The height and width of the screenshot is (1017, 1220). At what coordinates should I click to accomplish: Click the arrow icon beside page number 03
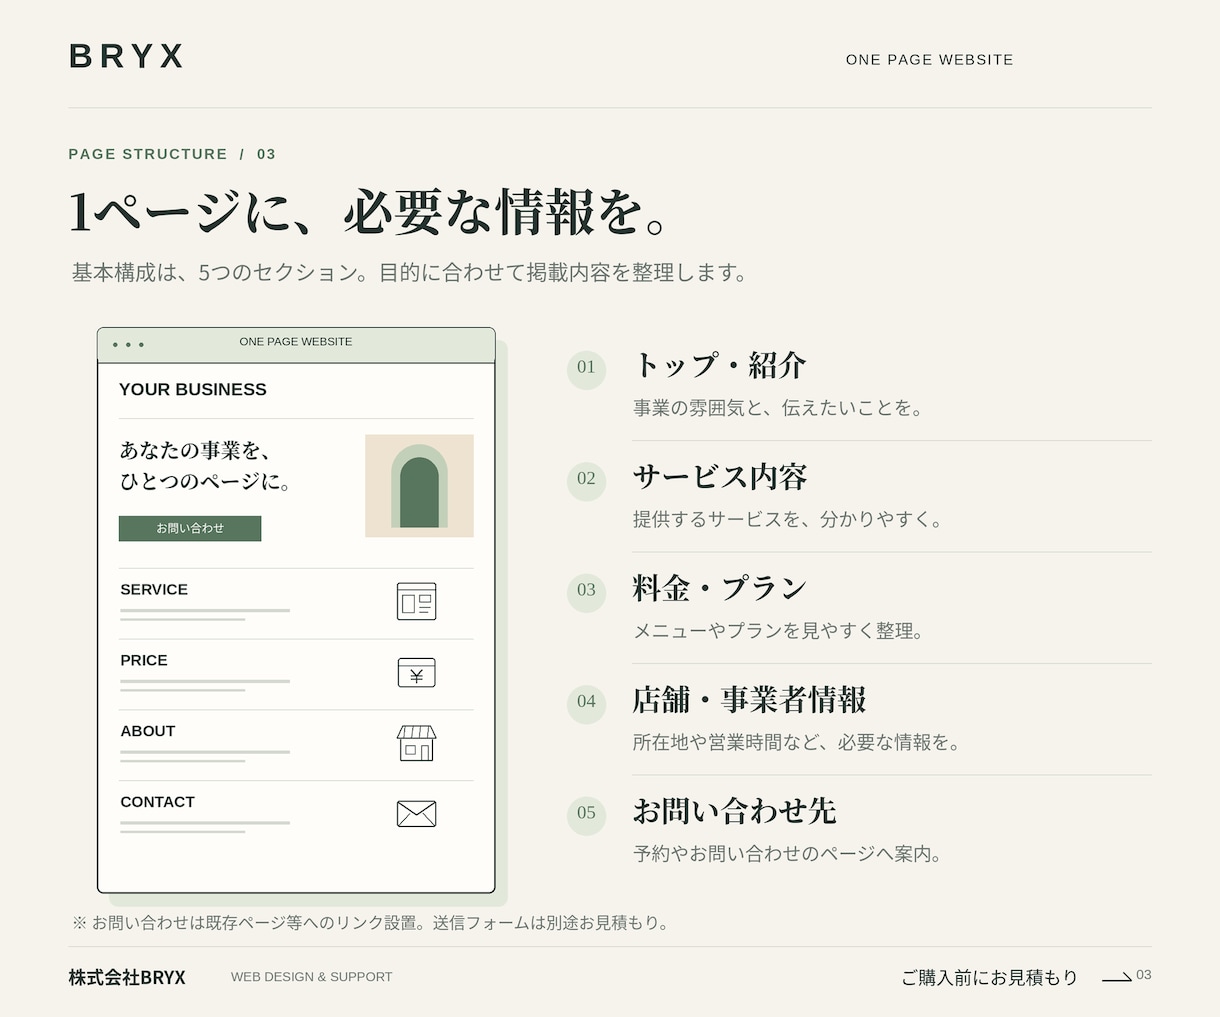pos(1117,977)
